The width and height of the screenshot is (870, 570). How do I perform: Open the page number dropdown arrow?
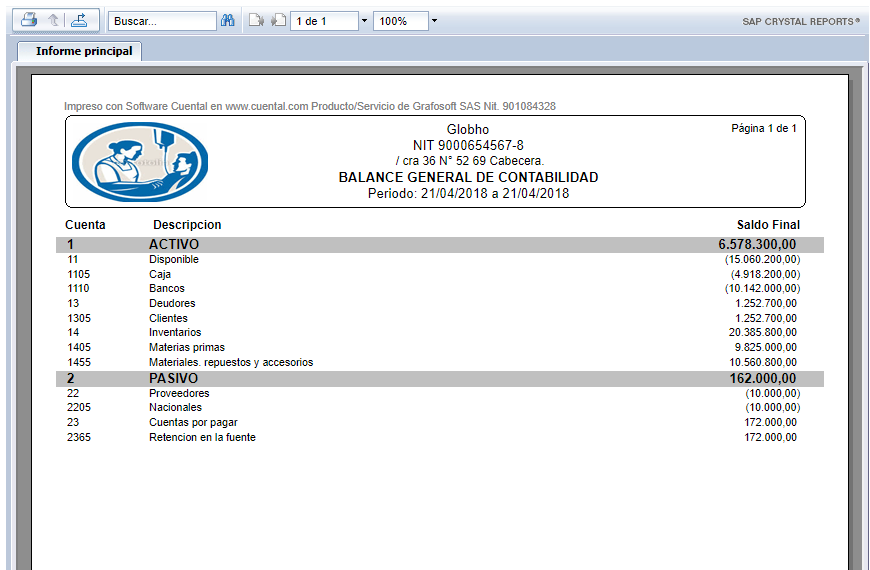364,21
